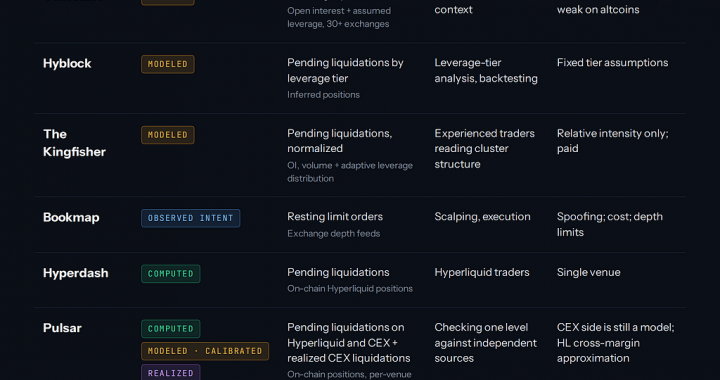Click 'Resting limit orders' cell

[335, 217]
